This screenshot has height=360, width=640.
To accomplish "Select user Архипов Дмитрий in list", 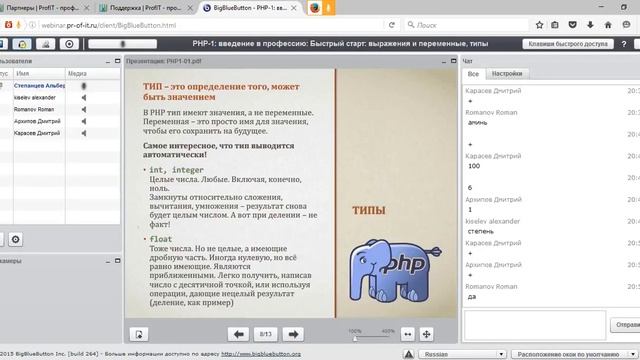I will click(37, 121).
